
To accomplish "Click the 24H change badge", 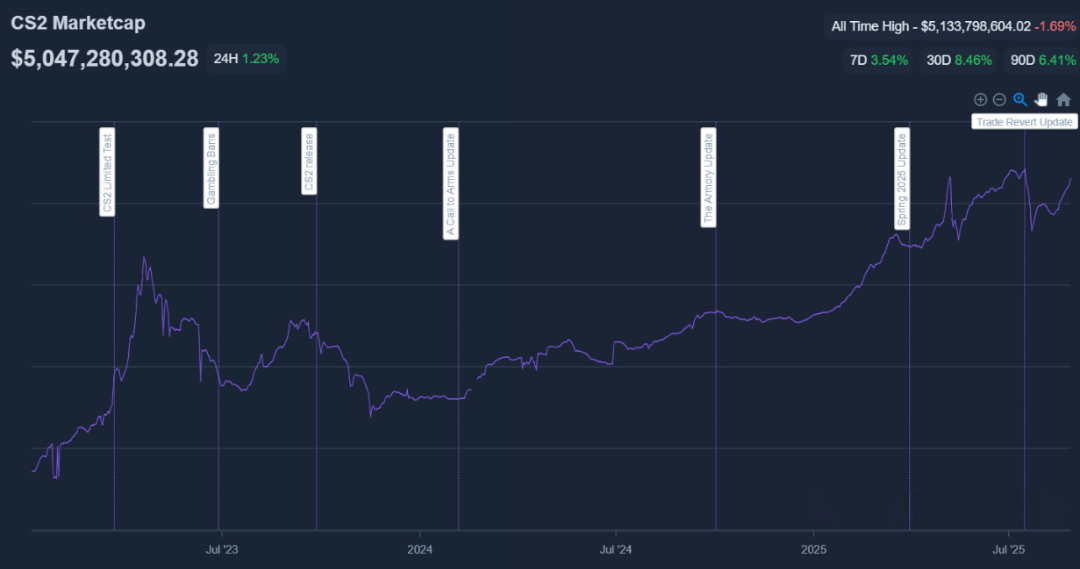I will pyautogui.click(x=246, y=59).
